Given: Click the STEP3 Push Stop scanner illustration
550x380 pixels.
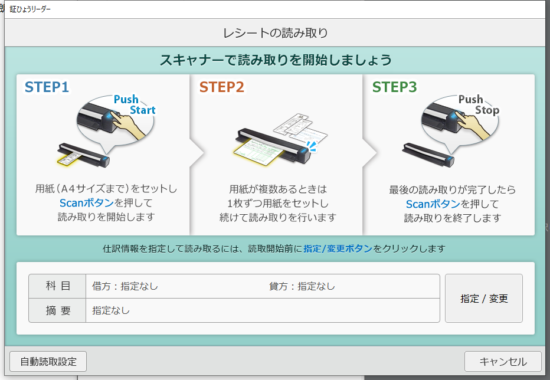Looking at the screenshot, I should click(x=451, y=131).
